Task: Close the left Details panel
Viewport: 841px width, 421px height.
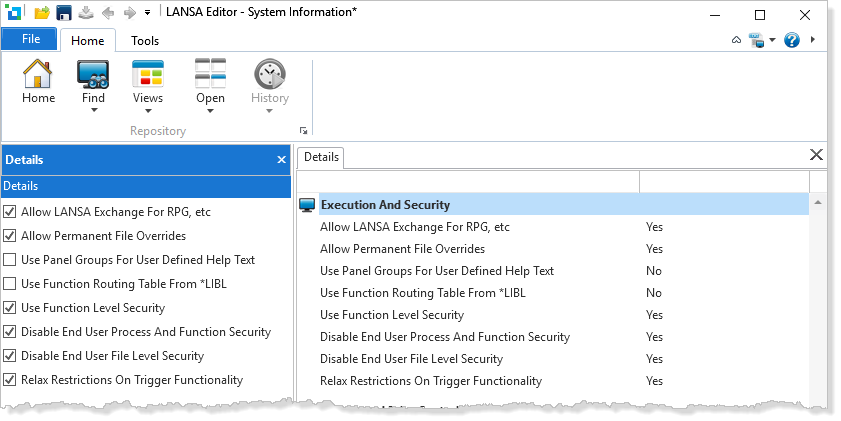Action: 282,160
